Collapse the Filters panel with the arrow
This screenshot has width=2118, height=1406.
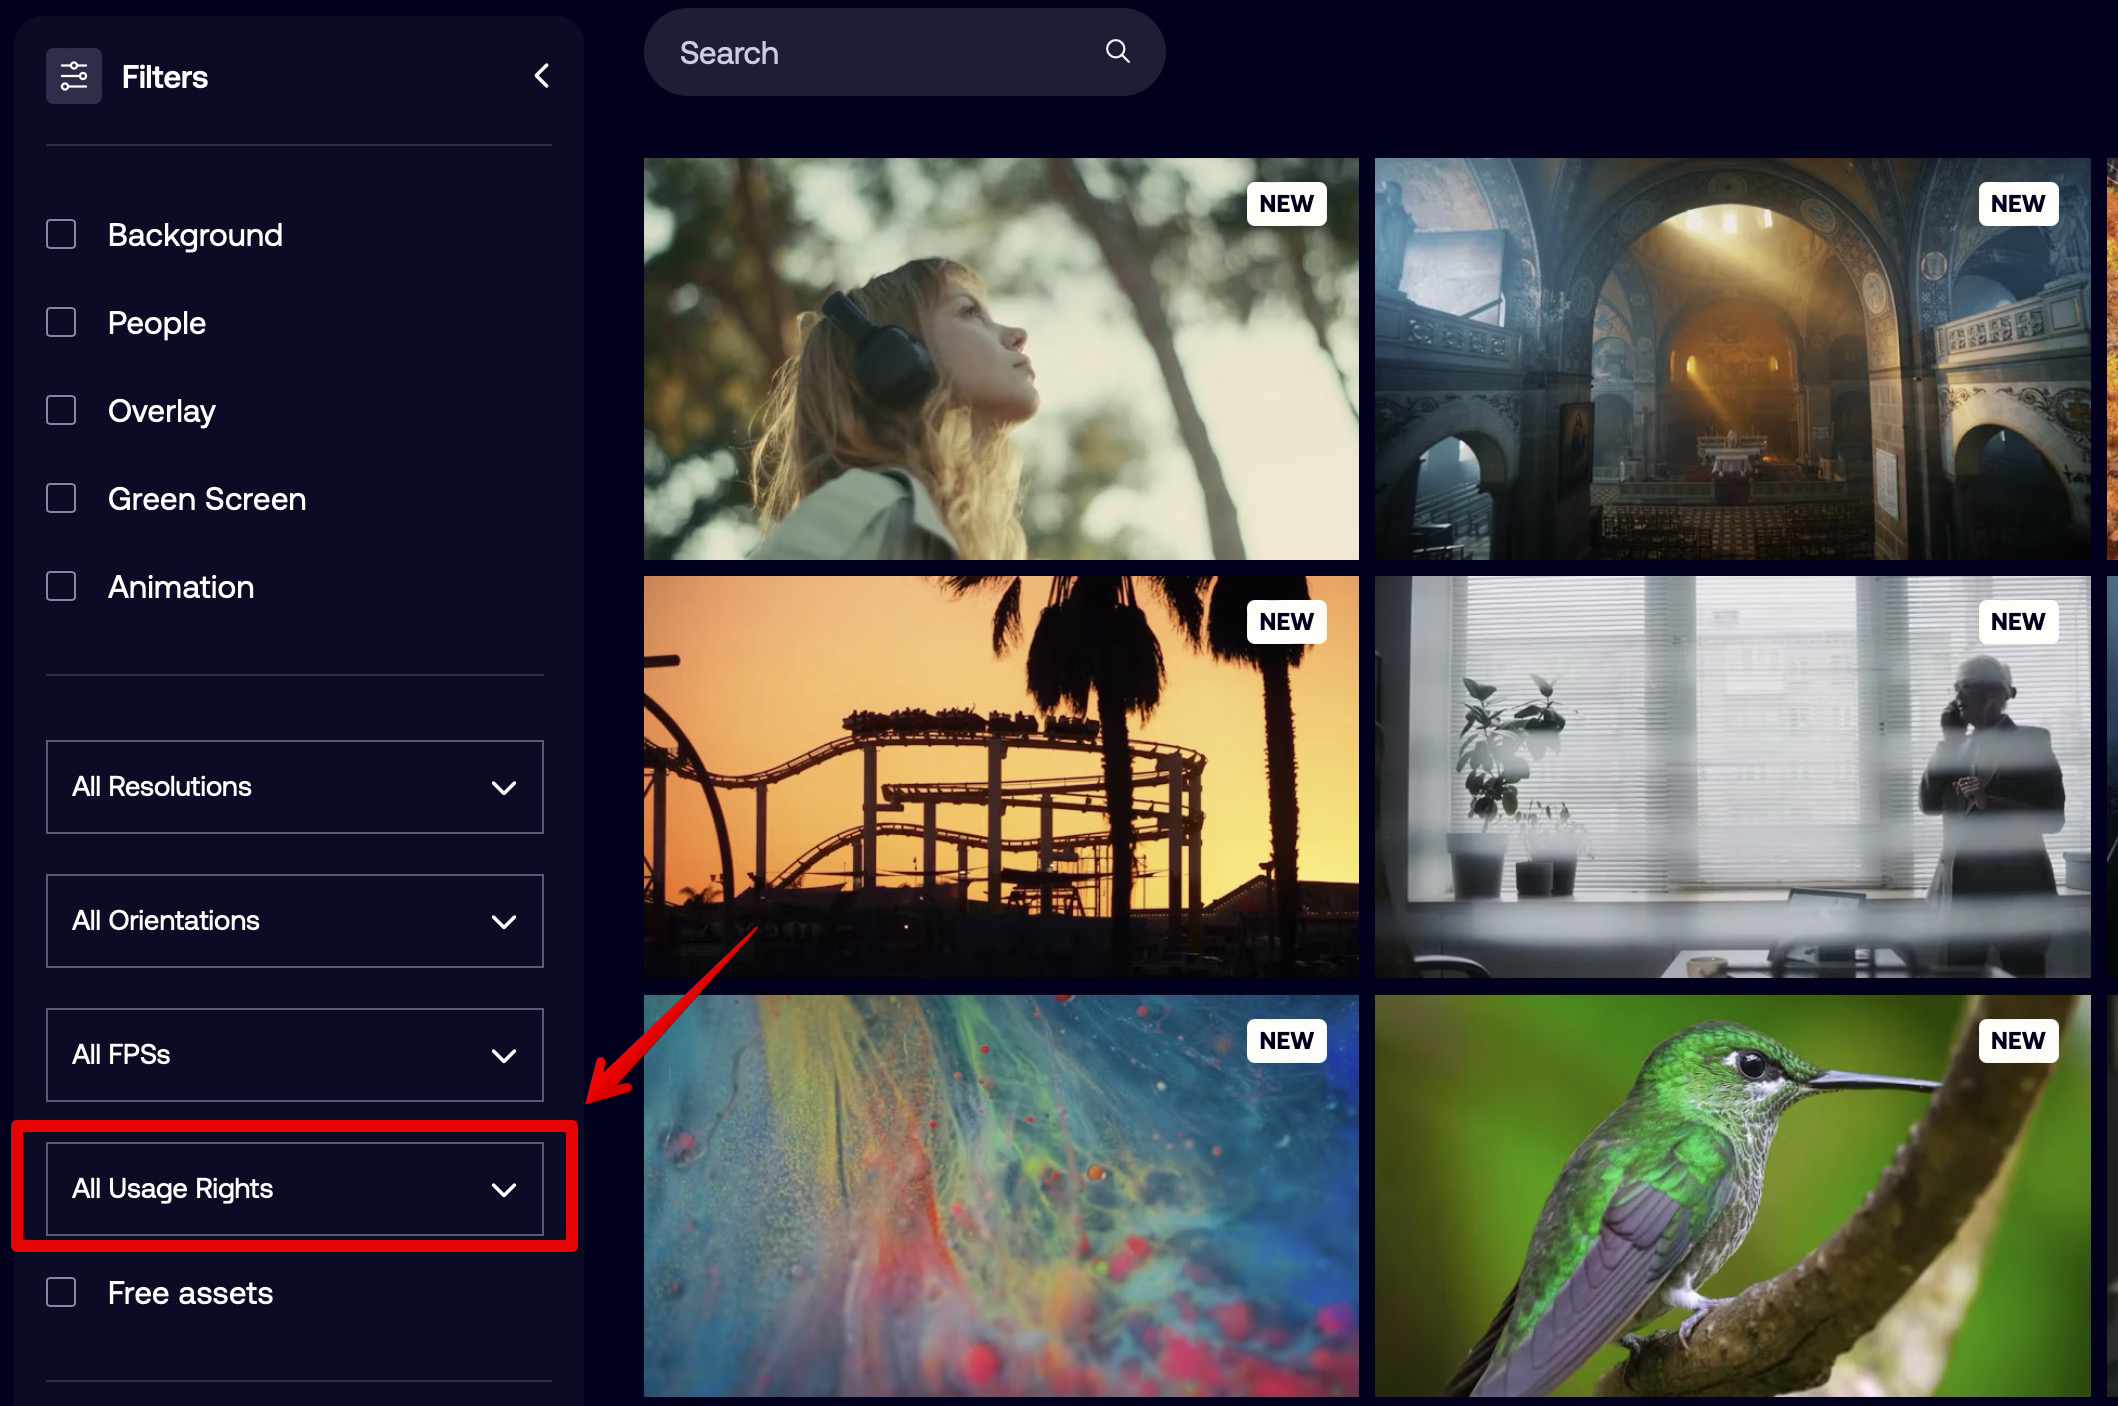pyautogui.click(x=542, y=76)
